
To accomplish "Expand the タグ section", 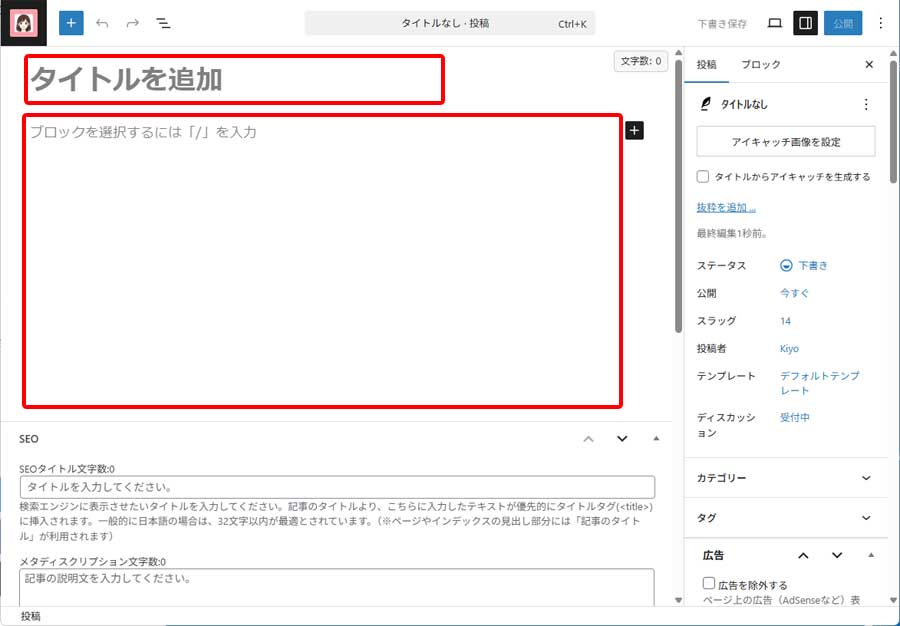I will click(x=786, y=517).
